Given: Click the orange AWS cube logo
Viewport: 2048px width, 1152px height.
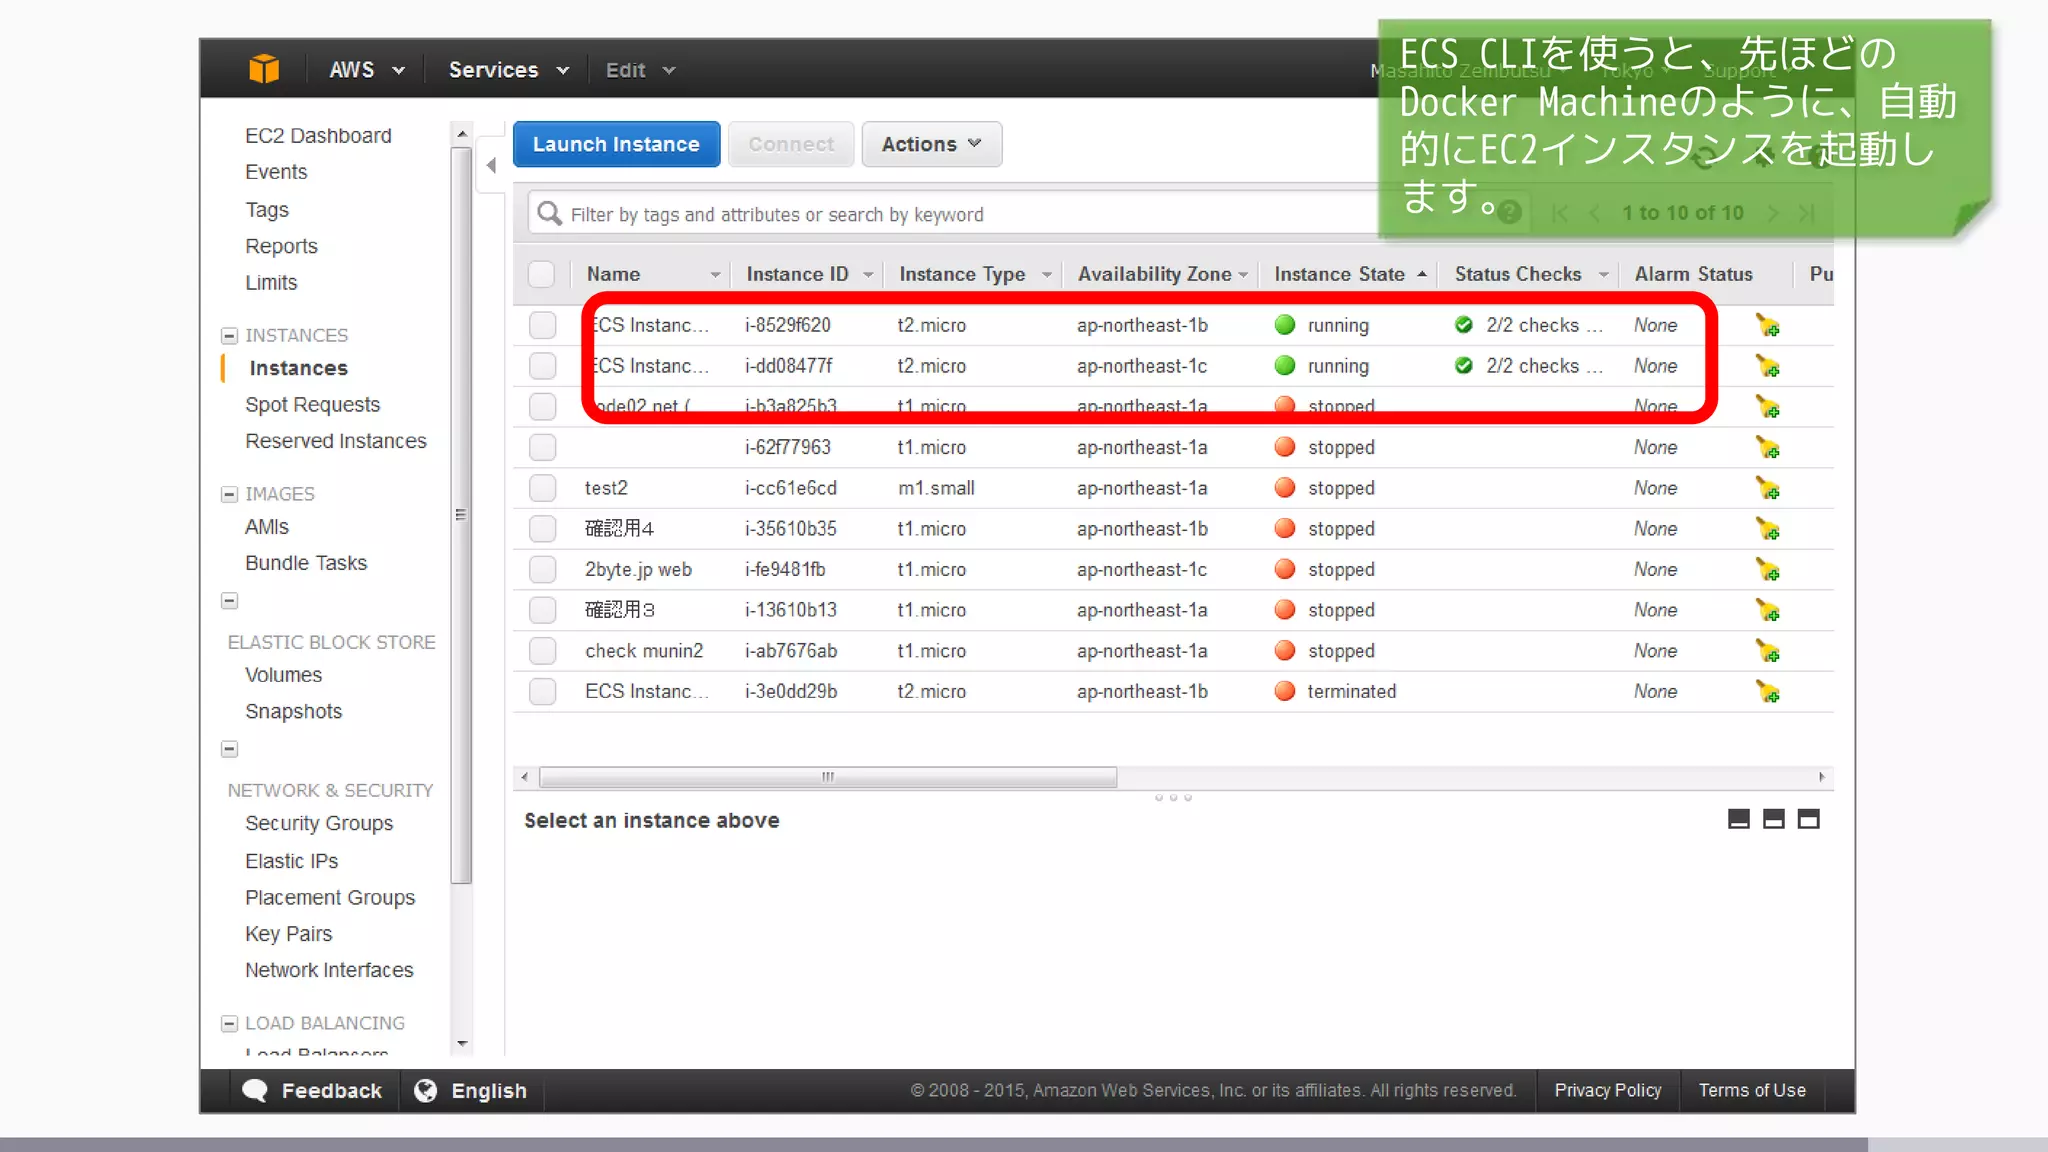Looking at the screenshot, I should pos(264,69).
